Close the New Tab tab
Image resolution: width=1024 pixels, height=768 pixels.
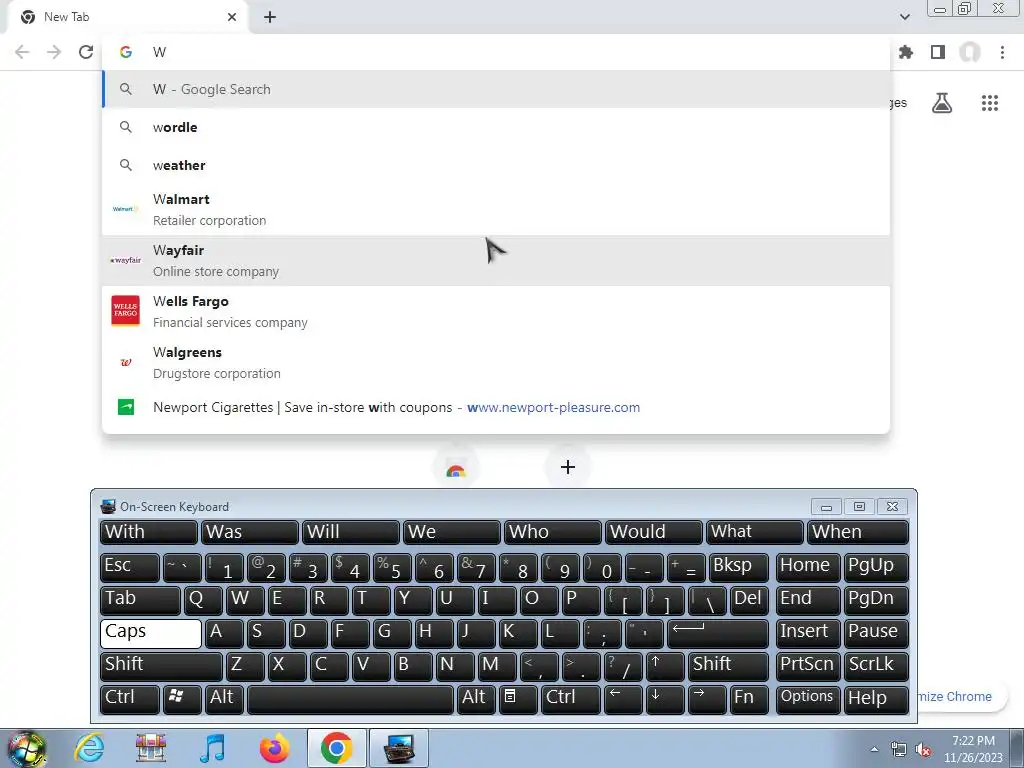[x=232, y=17]
